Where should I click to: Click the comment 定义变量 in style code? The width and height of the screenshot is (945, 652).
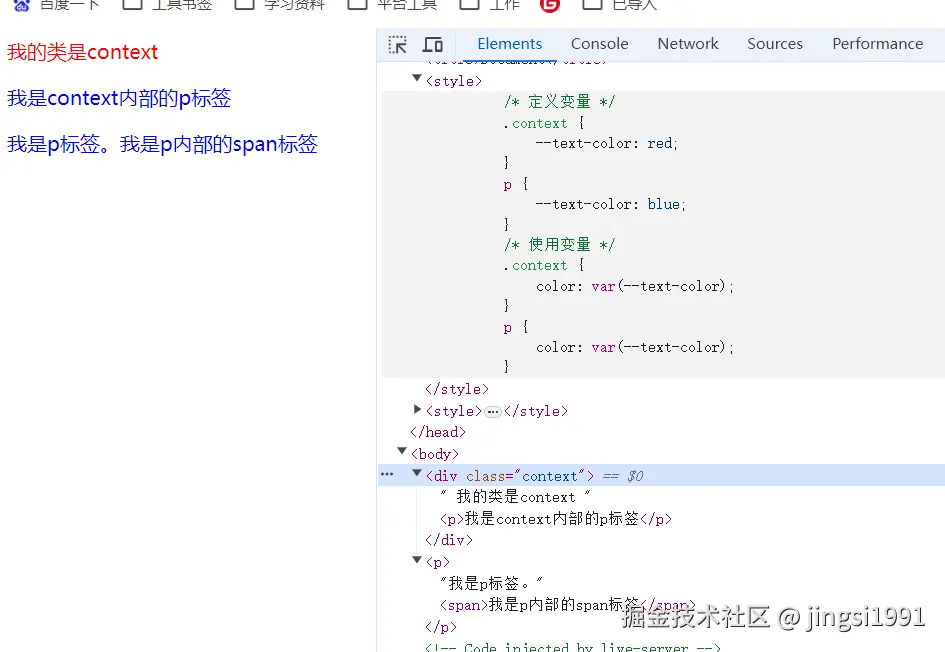pyautogui.click(x=559, y=101)
